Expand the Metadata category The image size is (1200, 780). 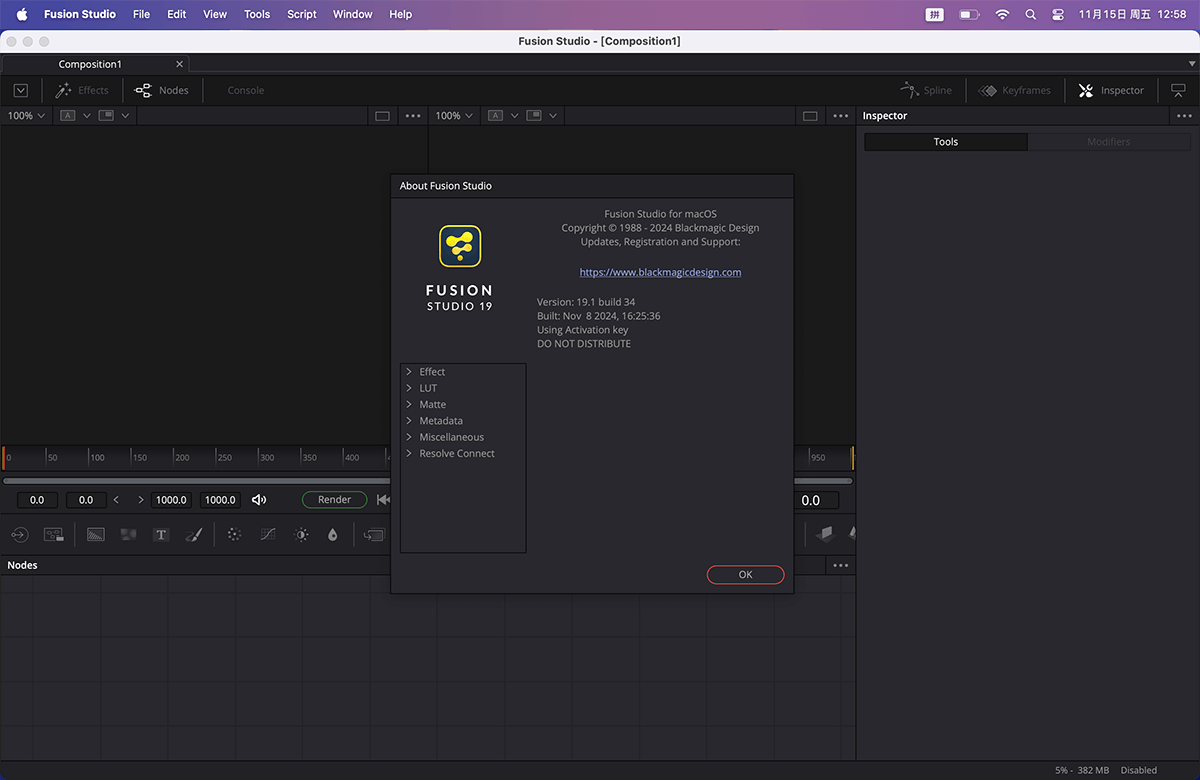pyautogui.click(x=409, y=421)
